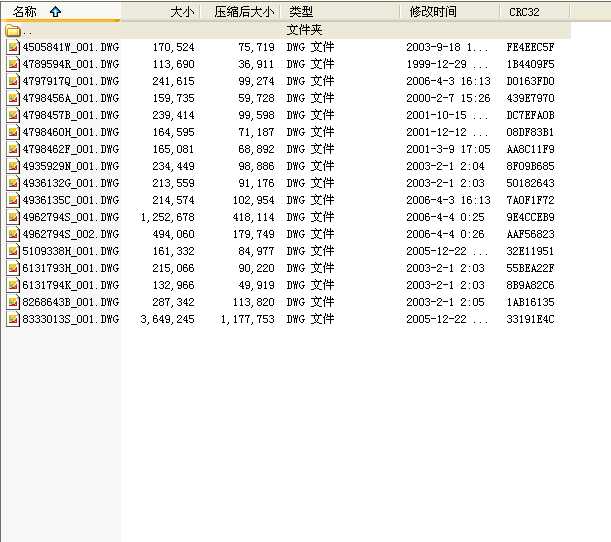Click size value 170,524

173,48
